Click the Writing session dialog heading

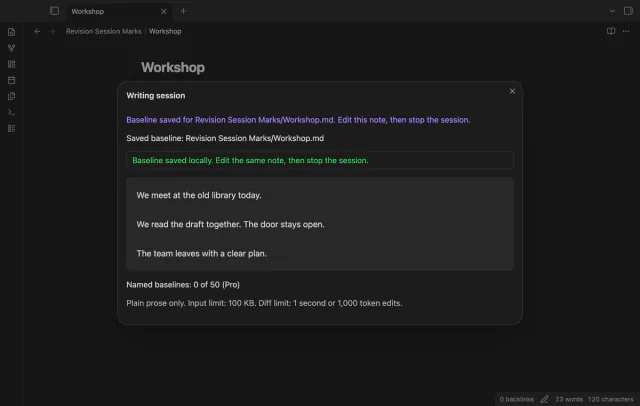[156, 95]
